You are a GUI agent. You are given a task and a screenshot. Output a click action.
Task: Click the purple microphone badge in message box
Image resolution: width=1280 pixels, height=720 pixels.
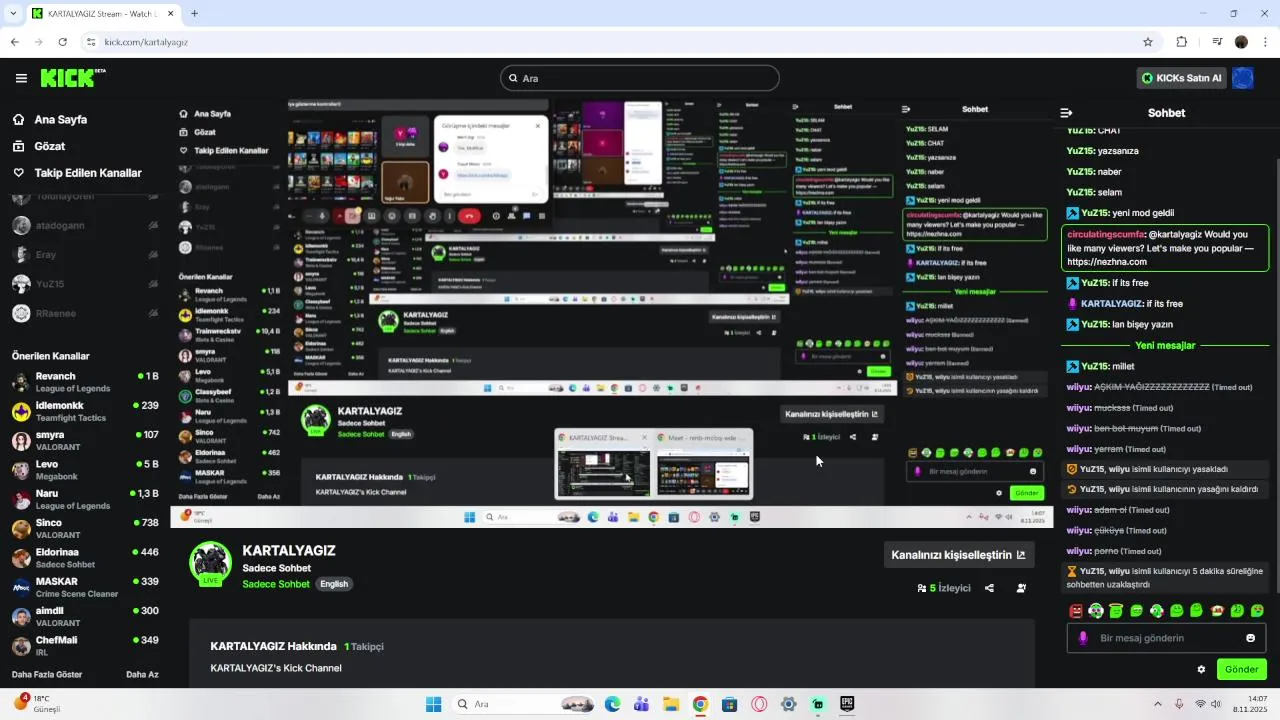1083,638
